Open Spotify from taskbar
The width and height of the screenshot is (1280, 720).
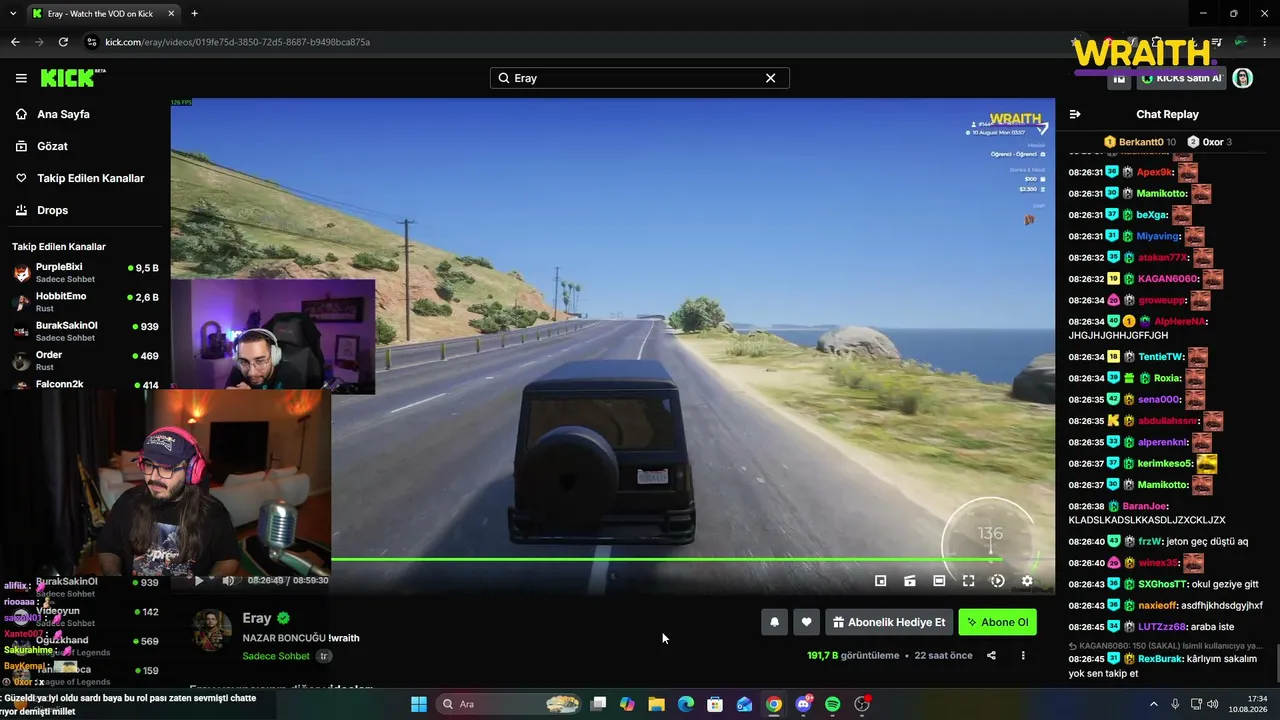[x=832, y=704]
